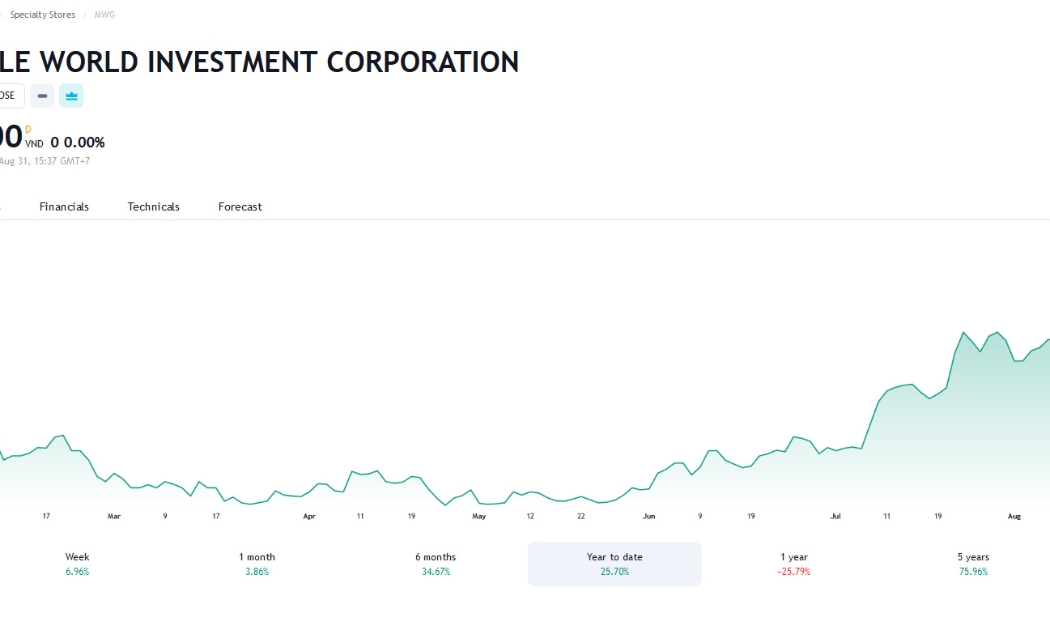Click the VND currency label
The image size is (1050, 630).
coord(34,144)
